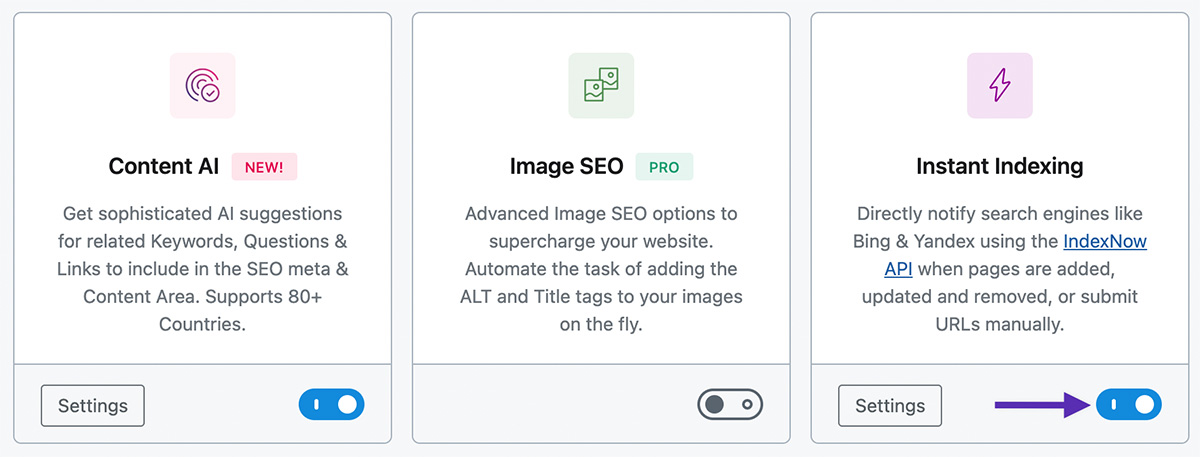Click the Content AI module icon
The width and height of the screenshot is (1200, 457).
tap(202, 86)
